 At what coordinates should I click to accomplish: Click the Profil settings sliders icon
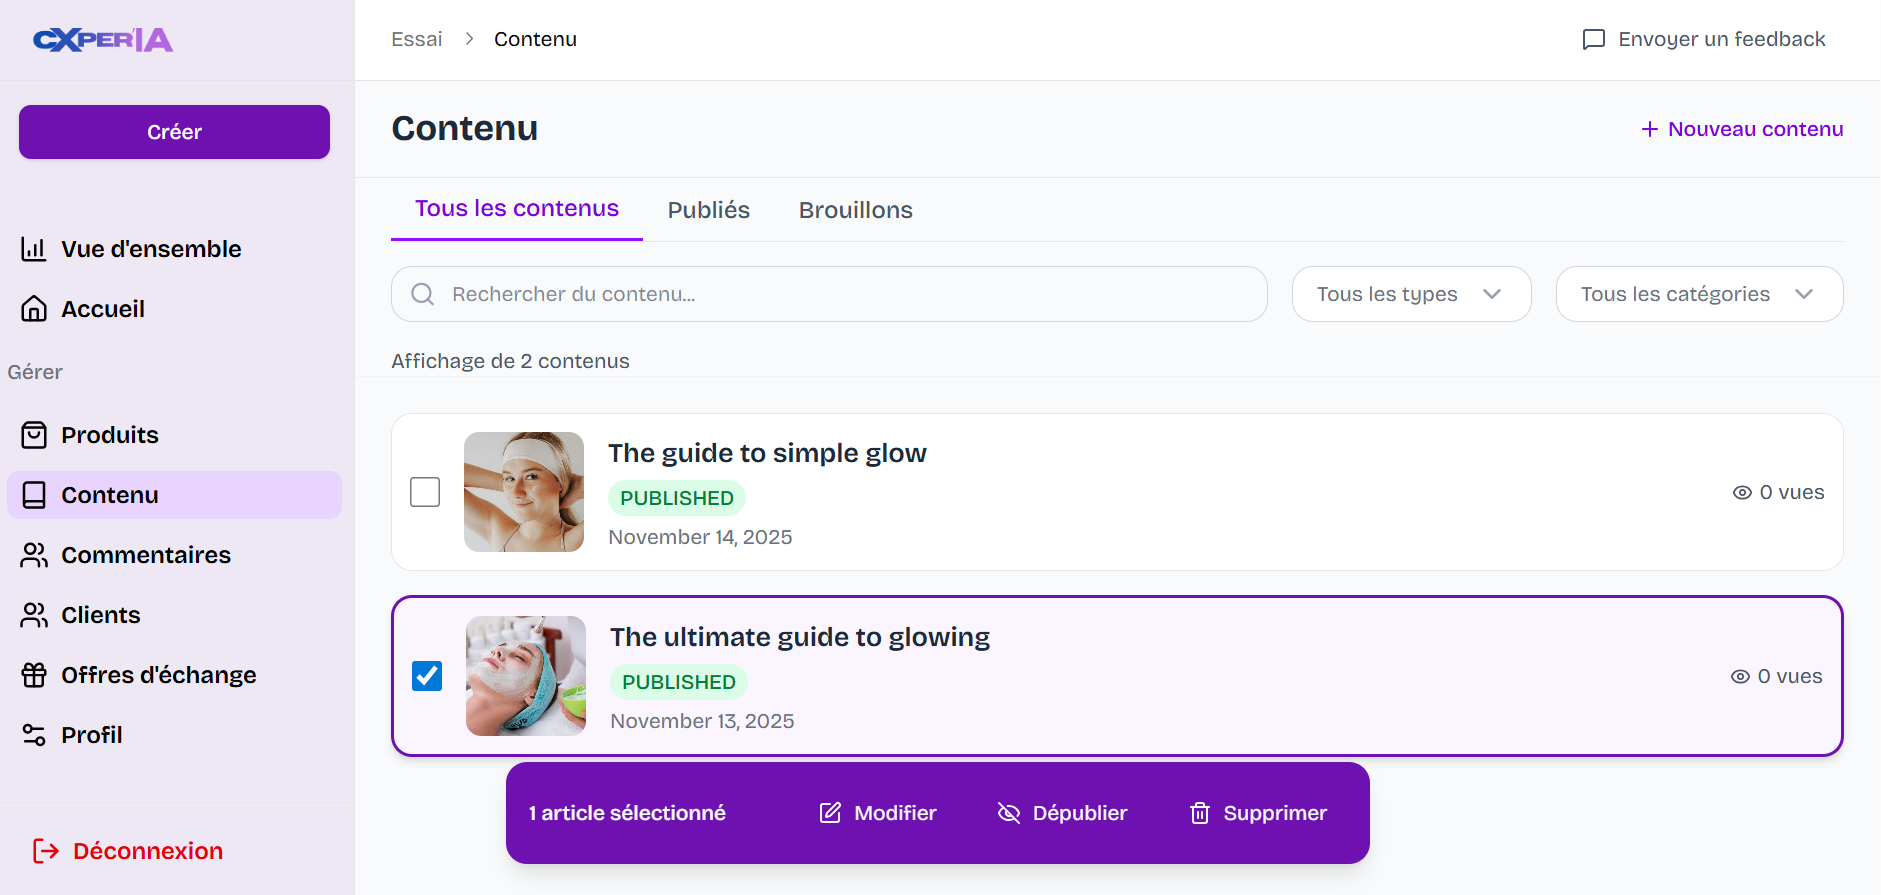tap(34, 735)
